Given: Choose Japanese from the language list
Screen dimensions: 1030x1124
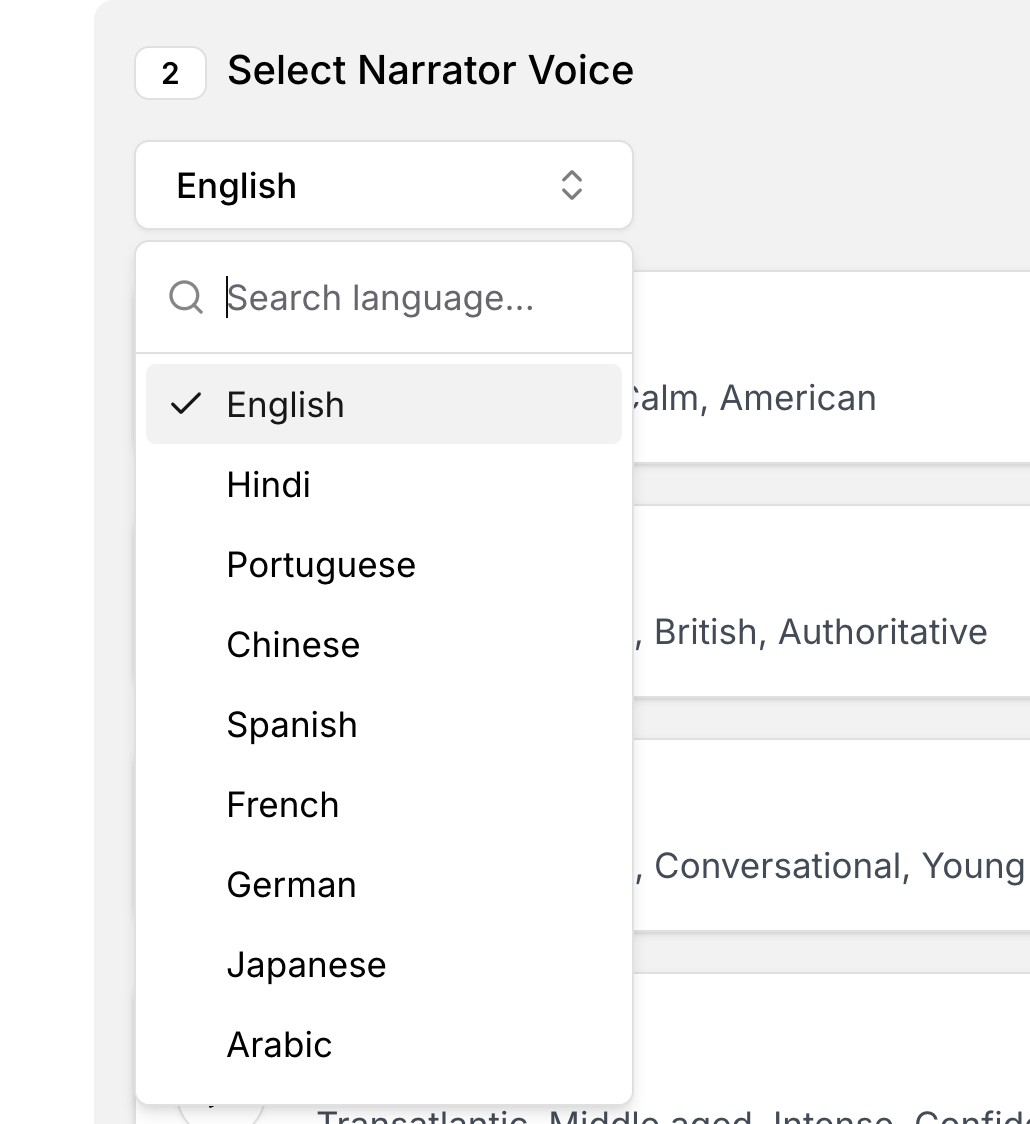Looking at the screenshot, I should [x=383, y=965].
